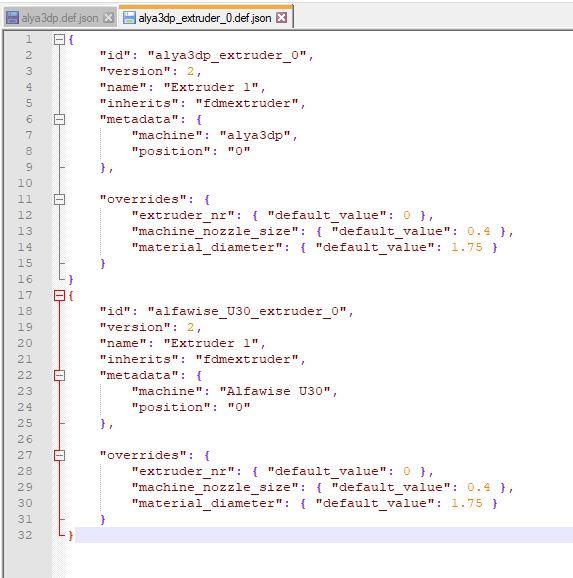Click the "metadata" key on line 6

pyautogui.click(x=139, y=119)
